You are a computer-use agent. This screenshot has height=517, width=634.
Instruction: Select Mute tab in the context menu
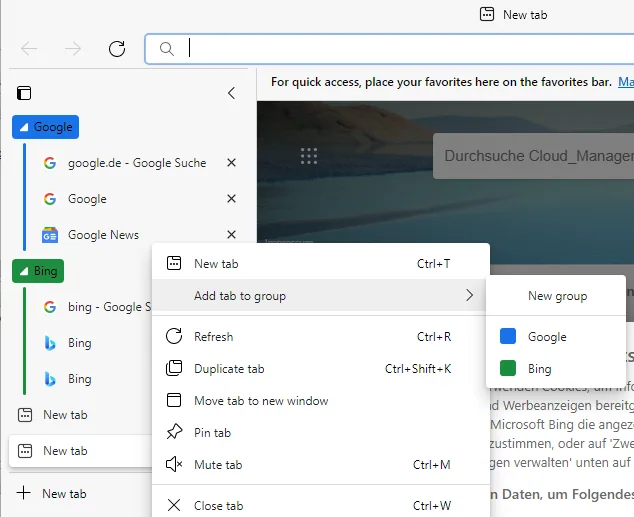321,464
